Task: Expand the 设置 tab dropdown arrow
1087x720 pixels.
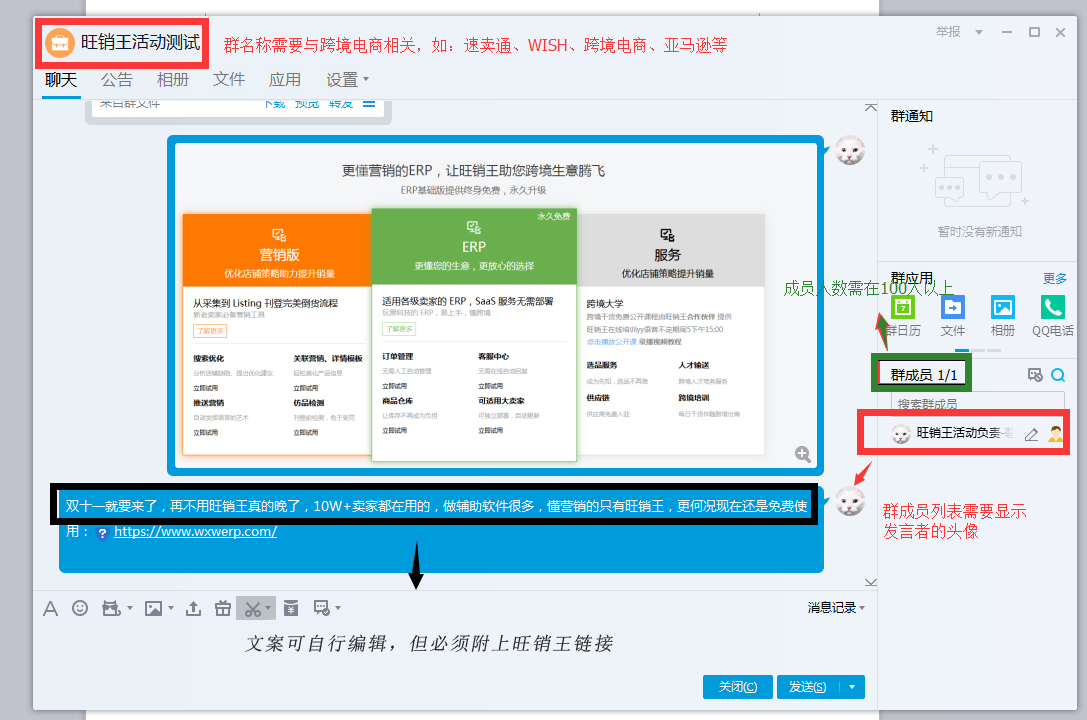Action: pyautogui.click(x=366, y=79)
